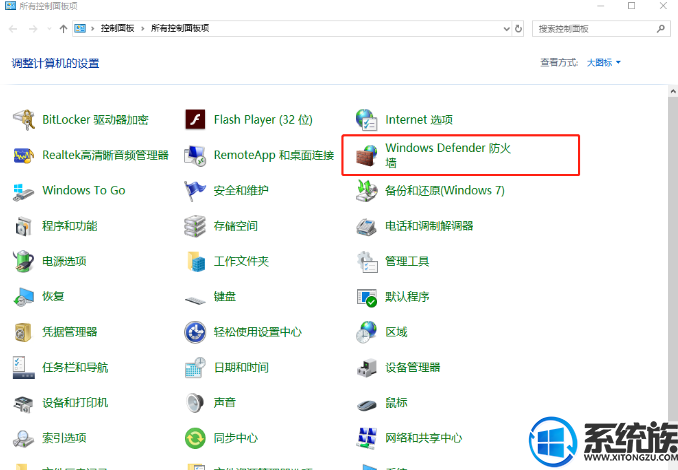
Task: Open the 索引选项 magnifier icon
Action: click(x=23, y=439)
